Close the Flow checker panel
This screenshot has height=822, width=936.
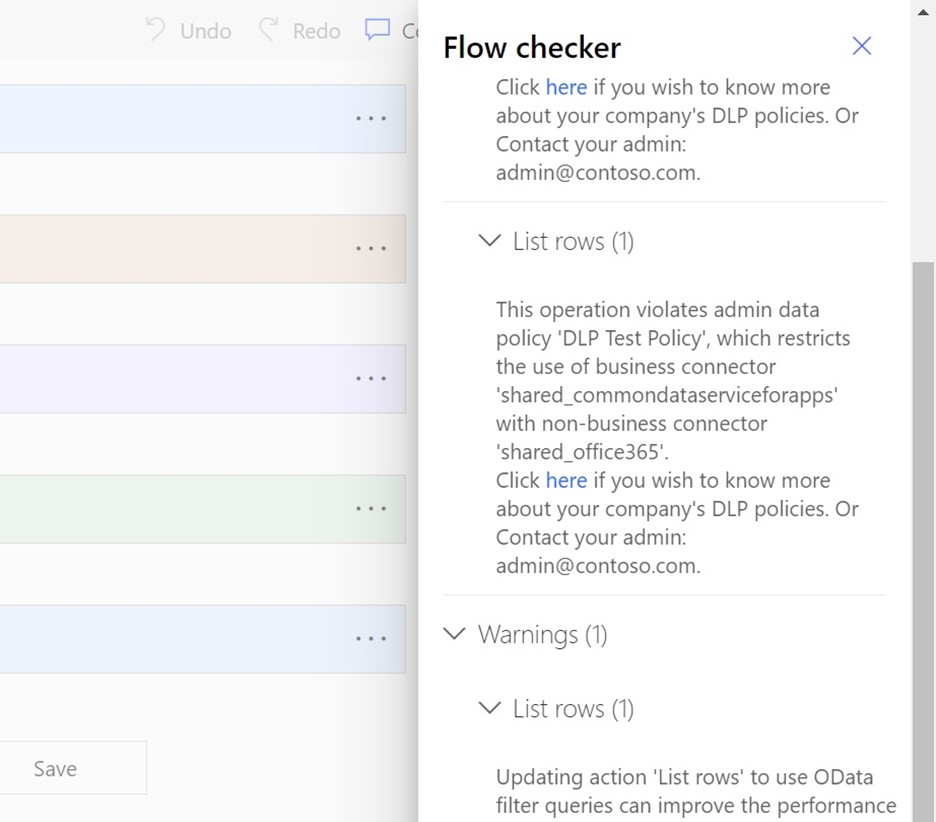pos(861,46)
